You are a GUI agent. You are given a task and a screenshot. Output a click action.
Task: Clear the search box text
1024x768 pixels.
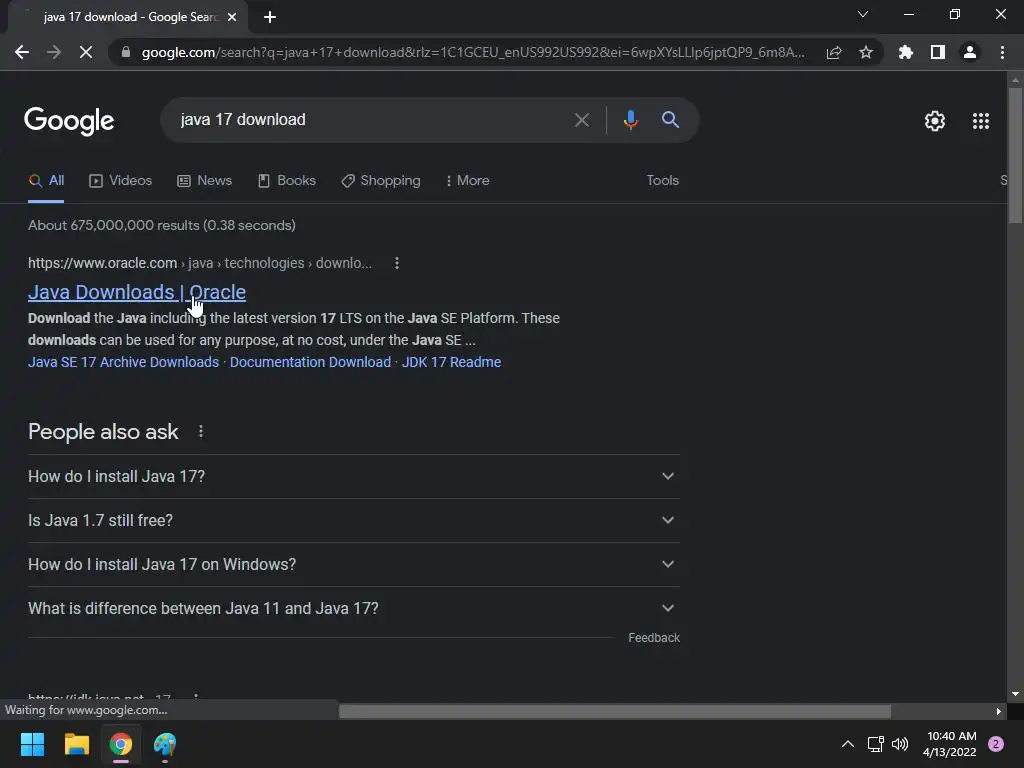581,120
